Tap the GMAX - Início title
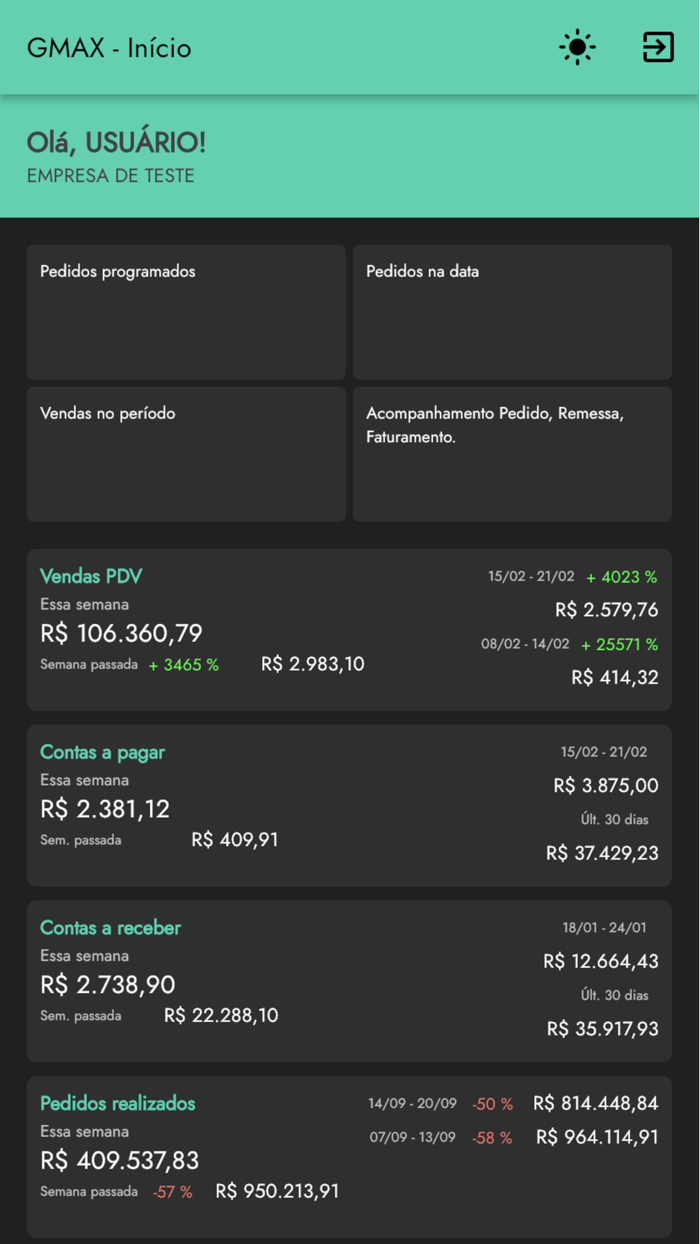The image size is (700, 1244). tap(110, 47)
